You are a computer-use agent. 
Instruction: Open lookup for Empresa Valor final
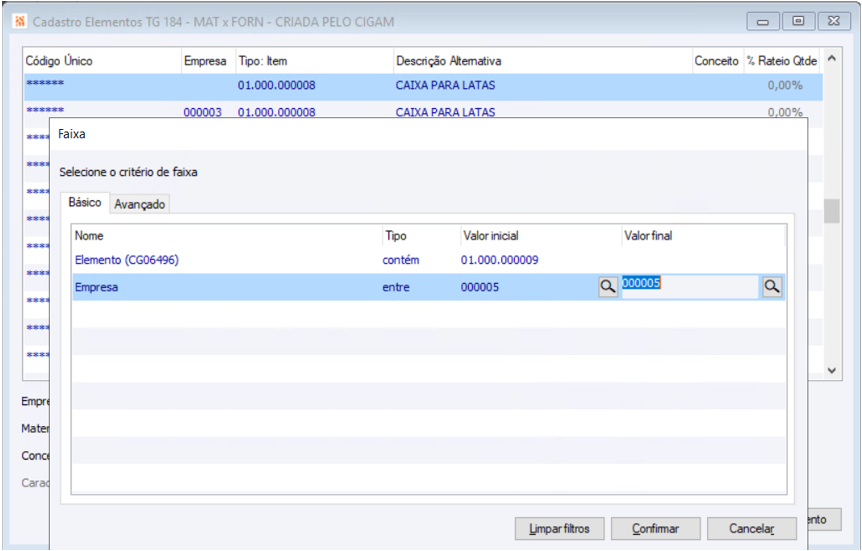(772, 286)
